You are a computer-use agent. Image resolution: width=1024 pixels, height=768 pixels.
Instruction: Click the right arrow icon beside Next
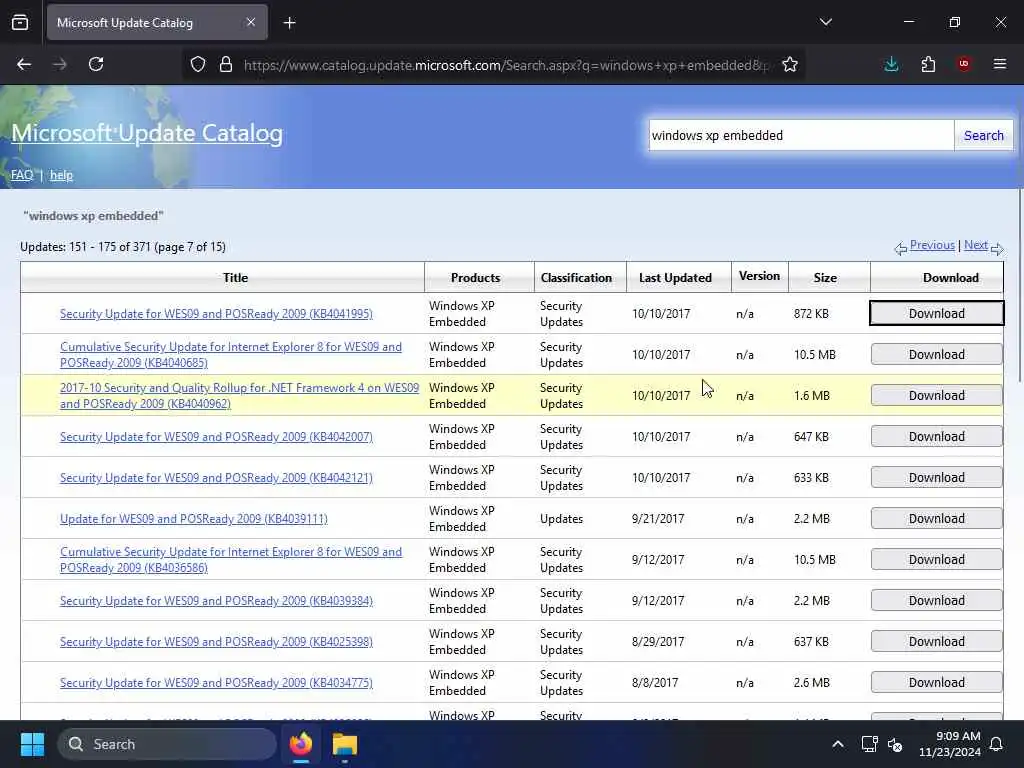pos(997,248)
